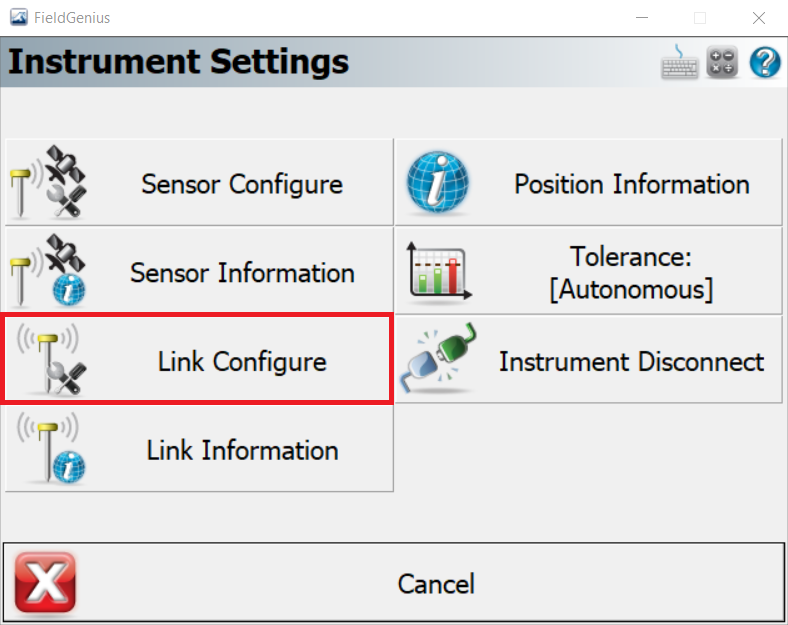Choose Instrument Disconnect
The width and height of the screenshot is (788, 625).
click(588, 359)
